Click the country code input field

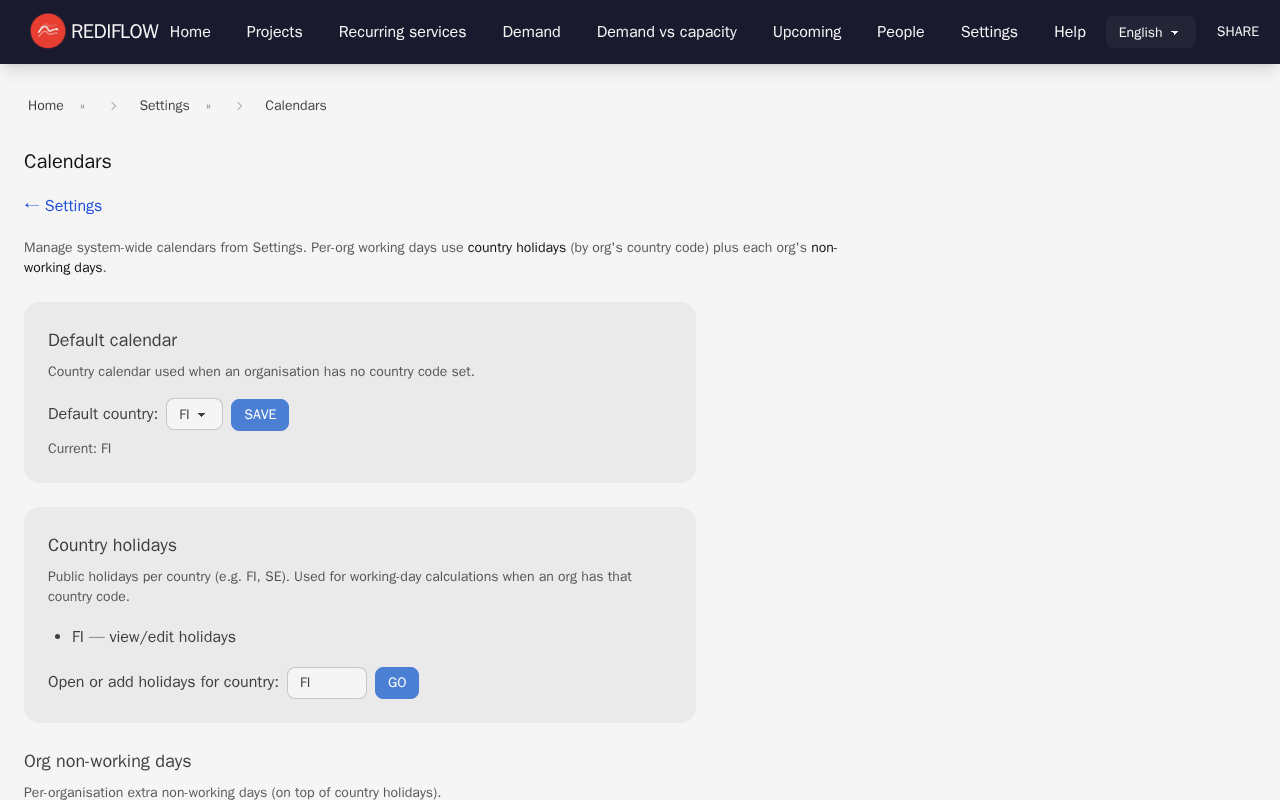pos(326,682)
